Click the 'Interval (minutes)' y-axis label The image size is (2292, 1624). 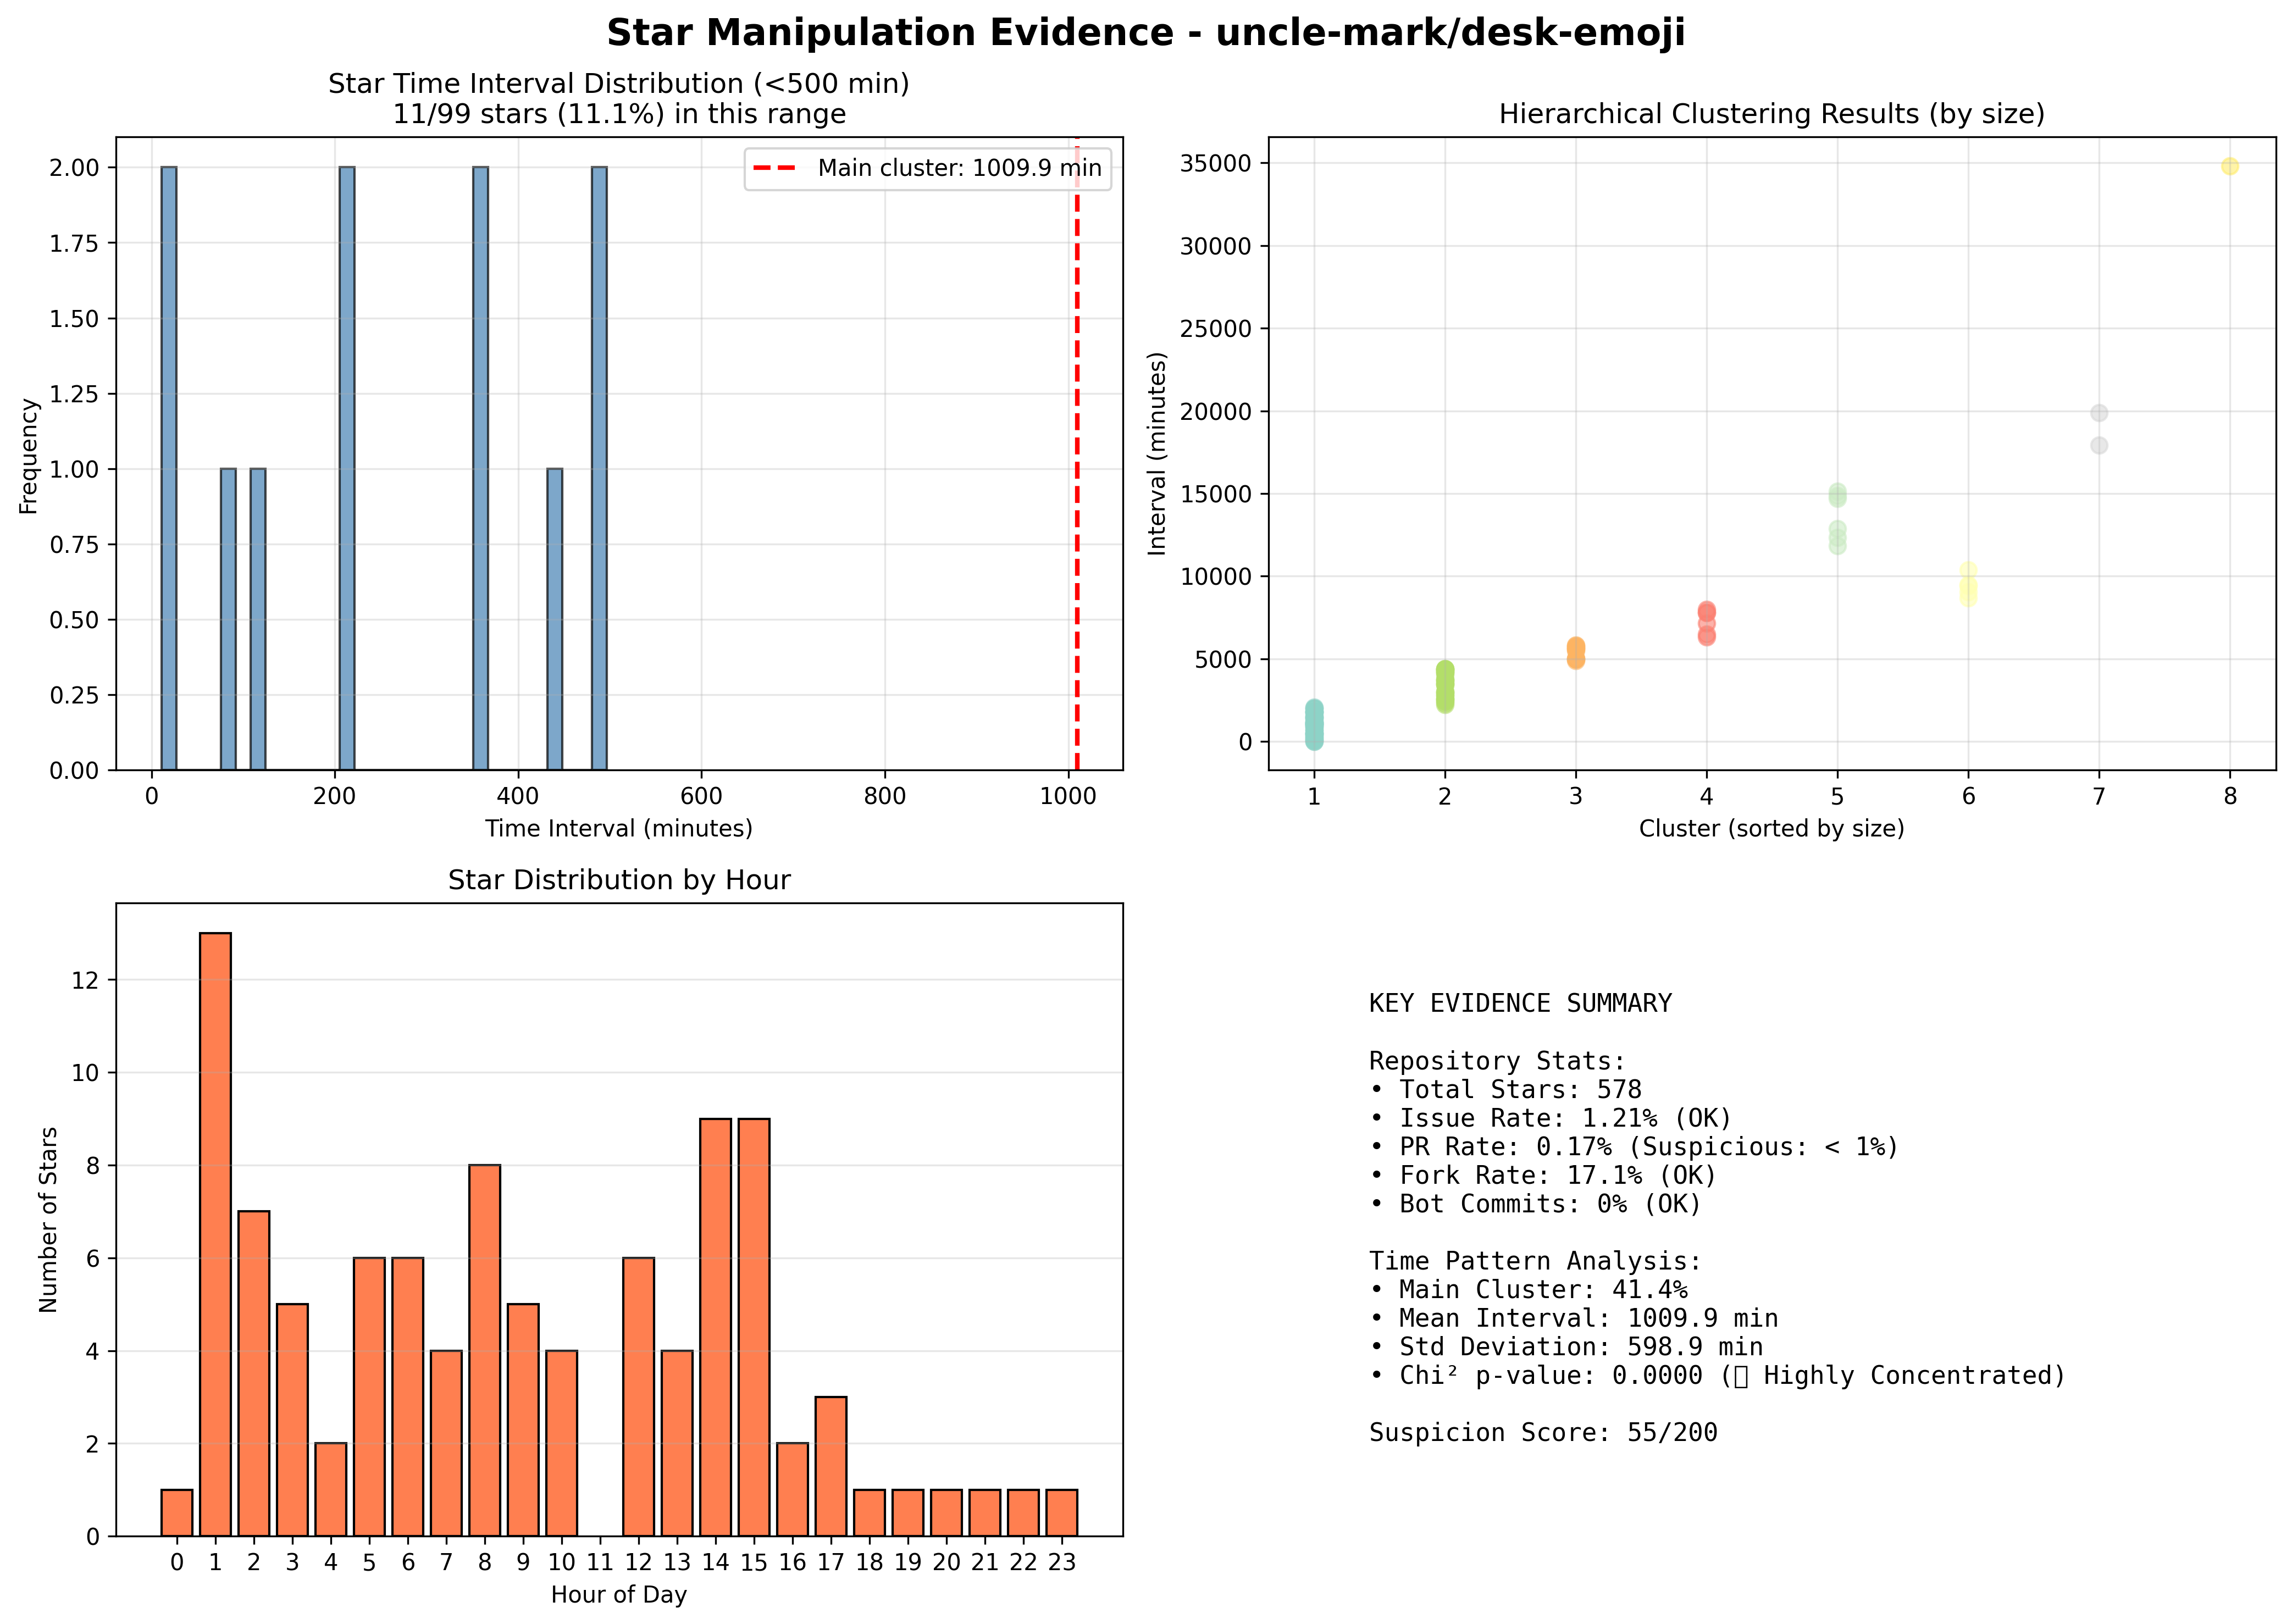click(x=1157, y=453)
